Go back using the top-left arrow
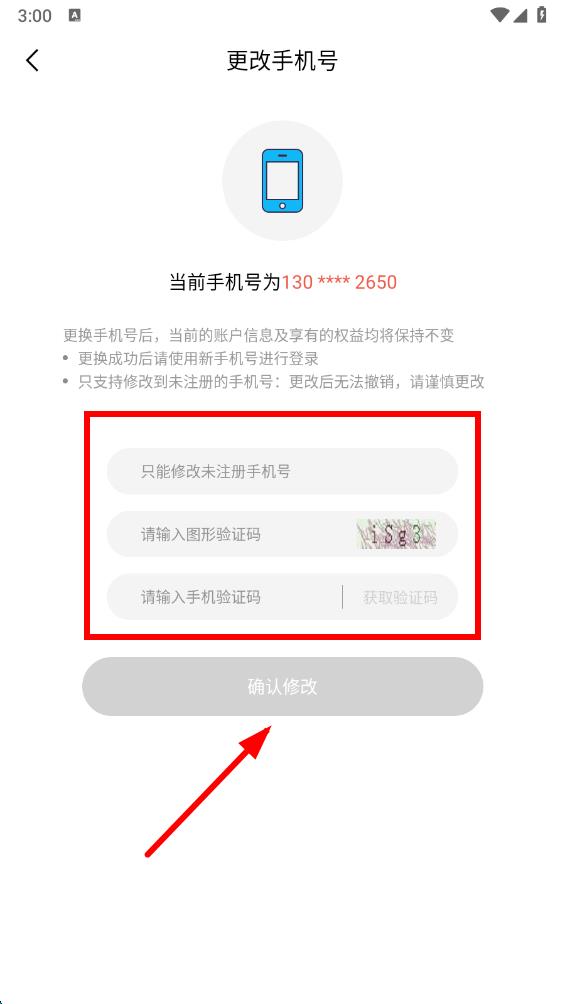 click(x=32, y=61)
